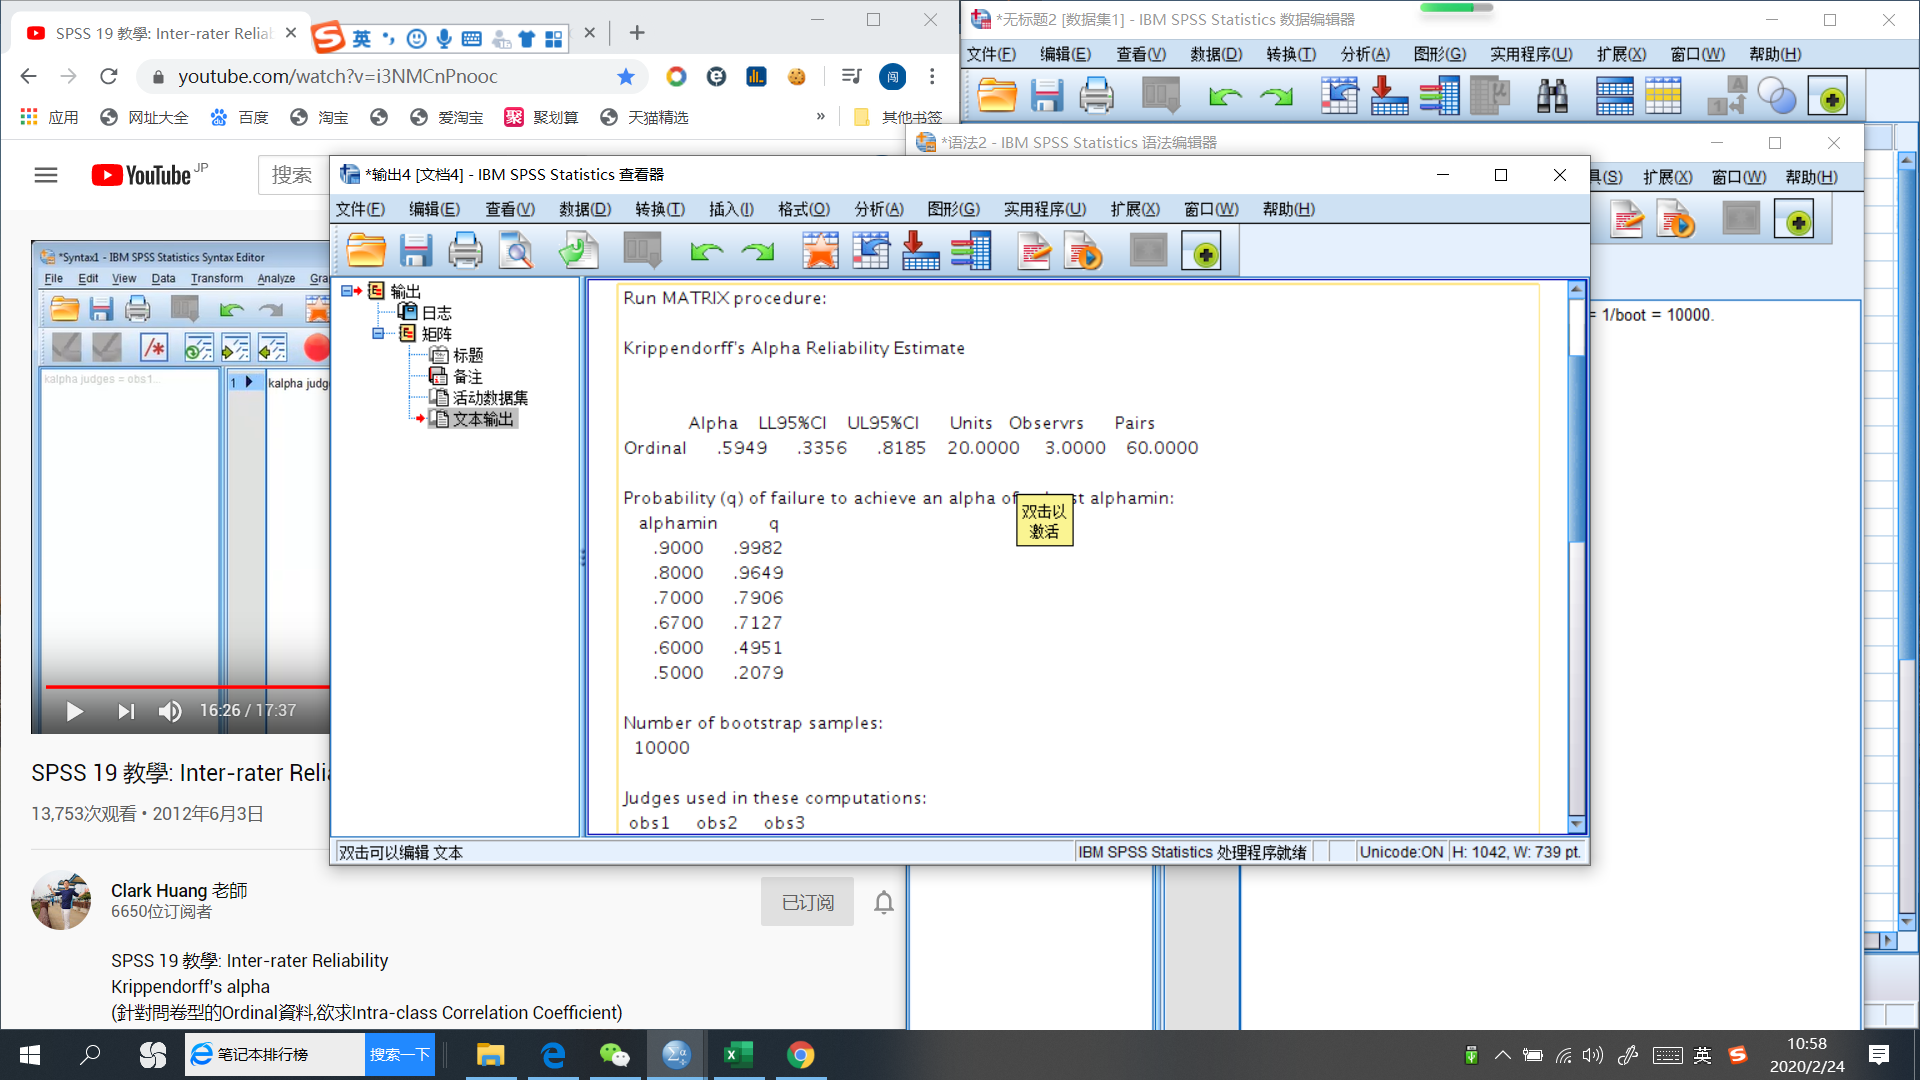The height and width of the screenshot is (1080, 1920).
Task: Open Clark Huang 老師 channel link
Action: [x=179, y=890]
